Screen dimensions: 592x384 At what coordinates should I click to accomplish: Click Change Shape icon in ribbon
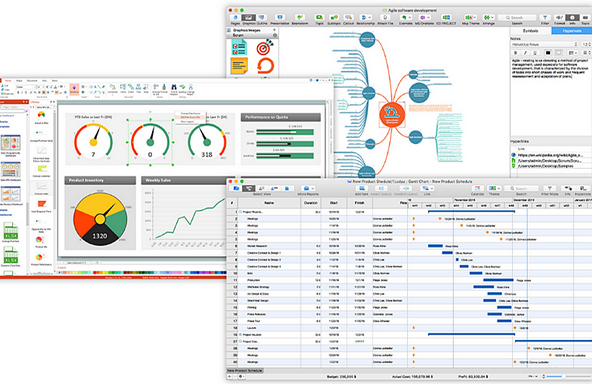coord(191,89)
